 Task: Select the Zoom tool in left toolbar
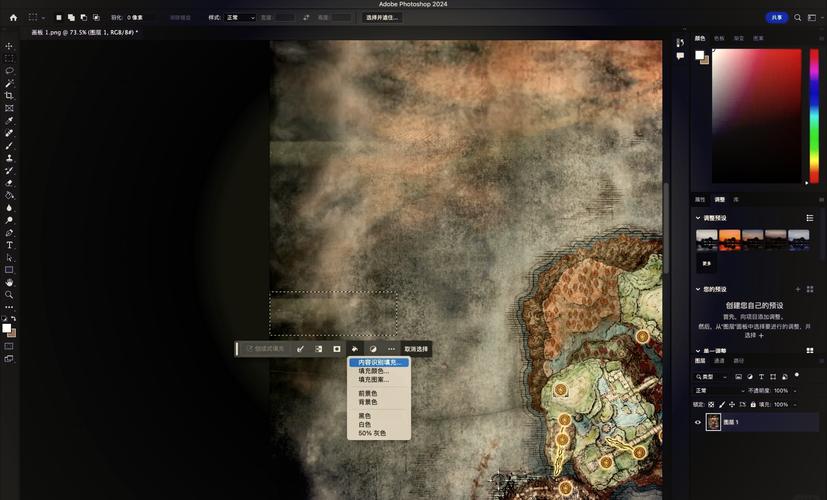(x=9, y=295)
